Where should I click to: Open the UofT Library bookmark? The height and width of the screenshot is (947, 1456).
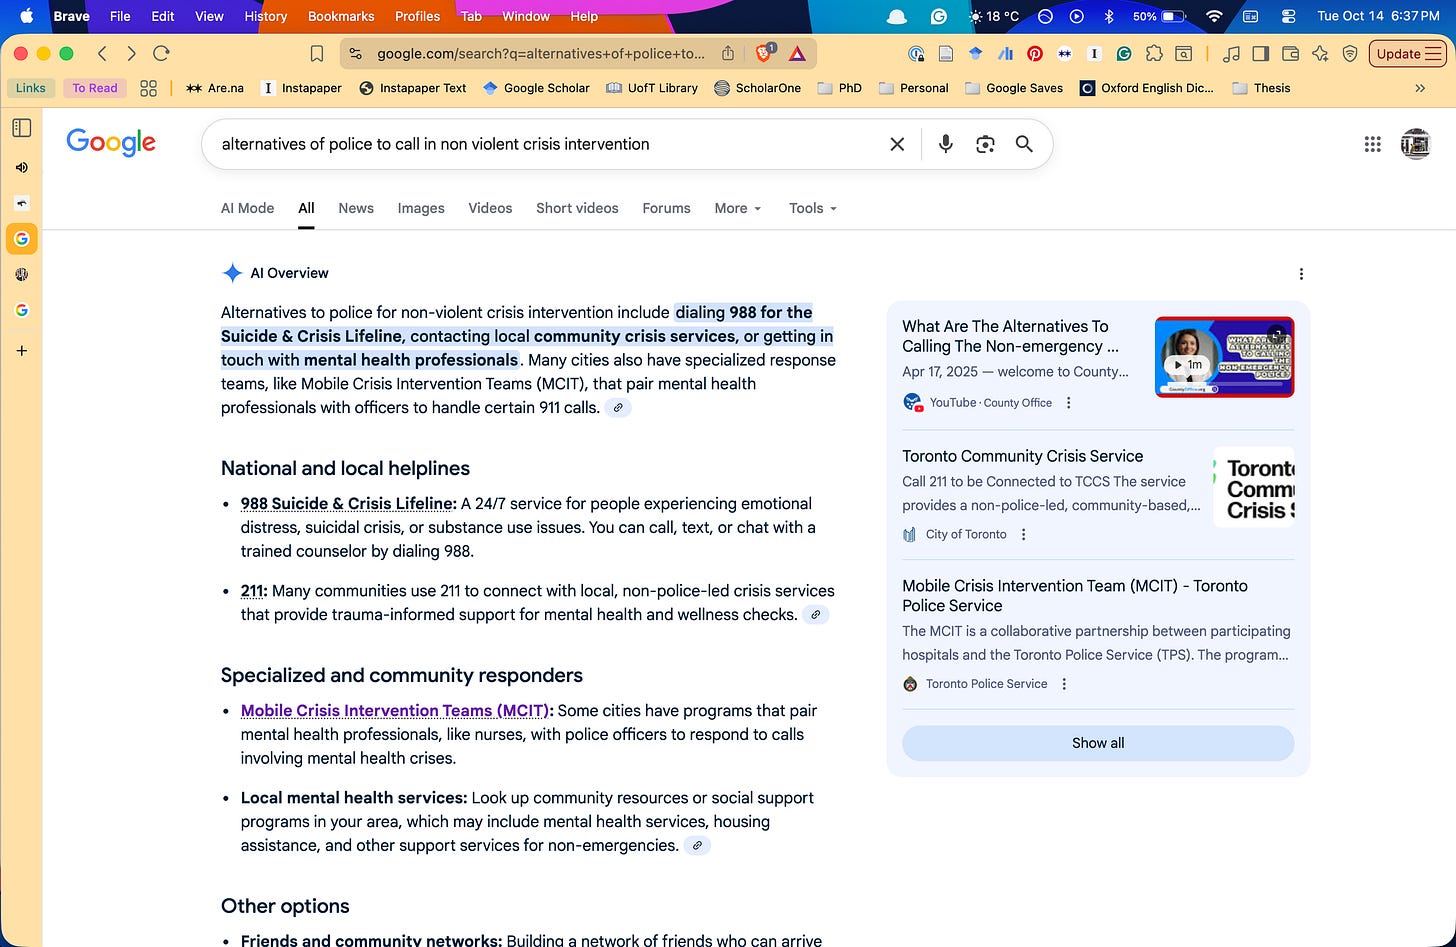coord(652,88)
